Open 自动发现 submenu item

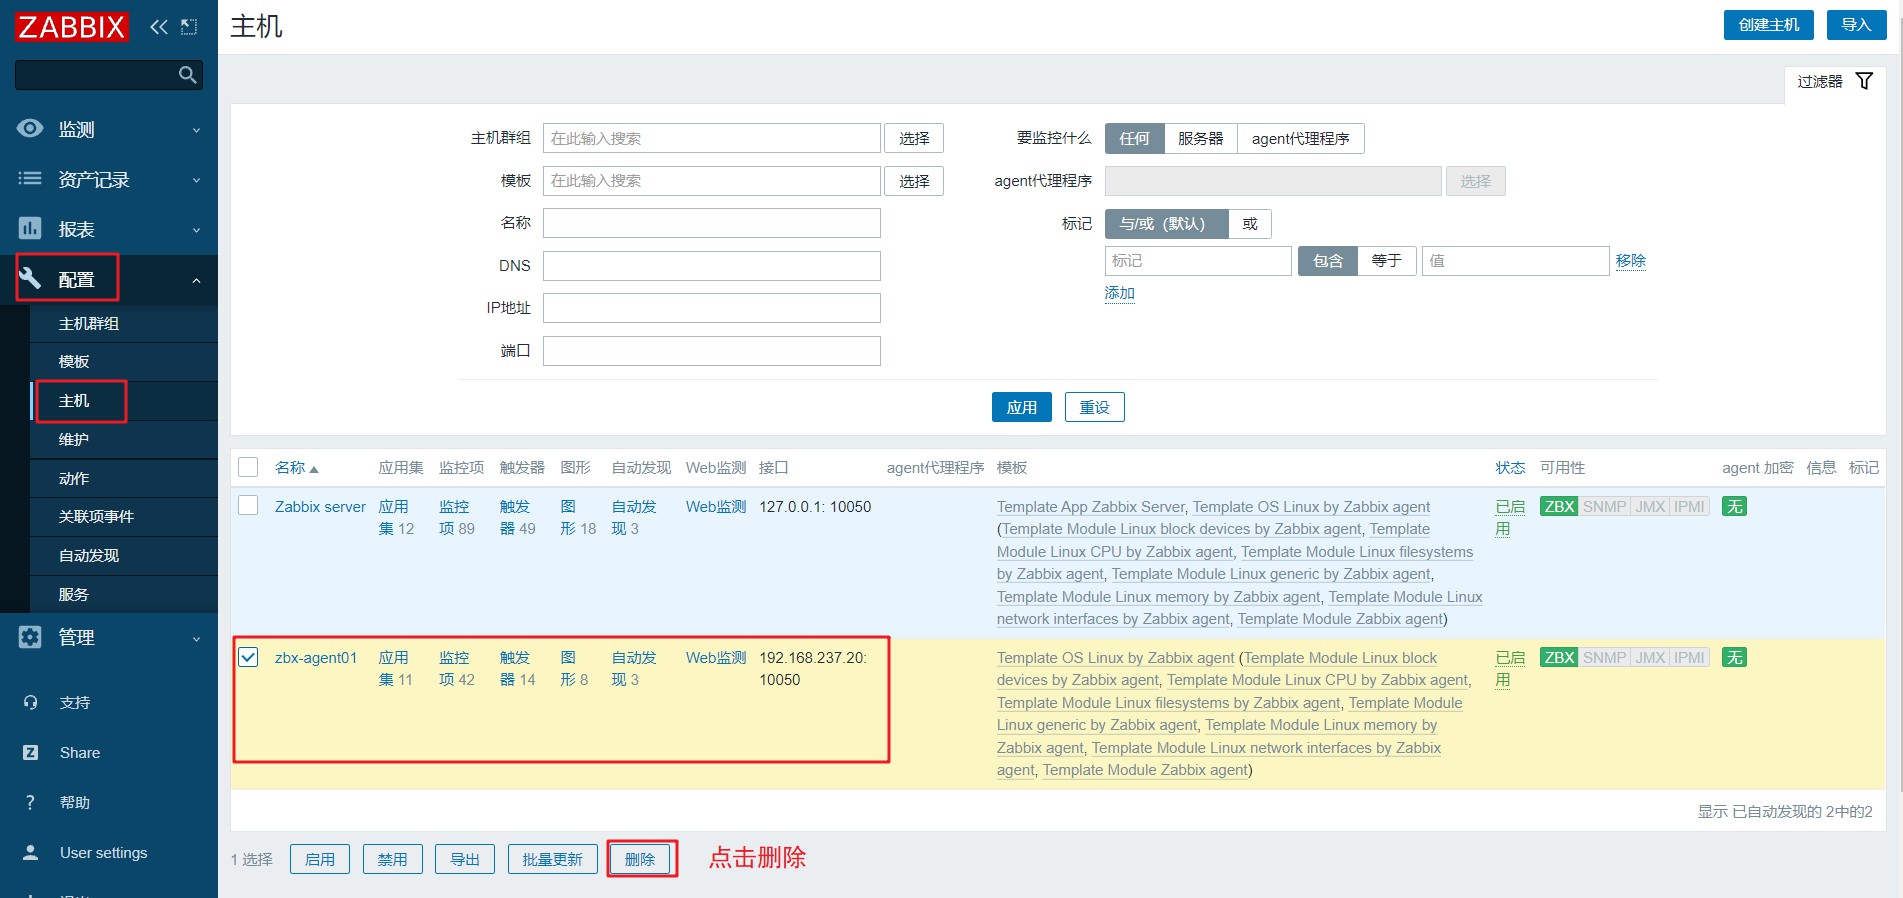[124, 556]
